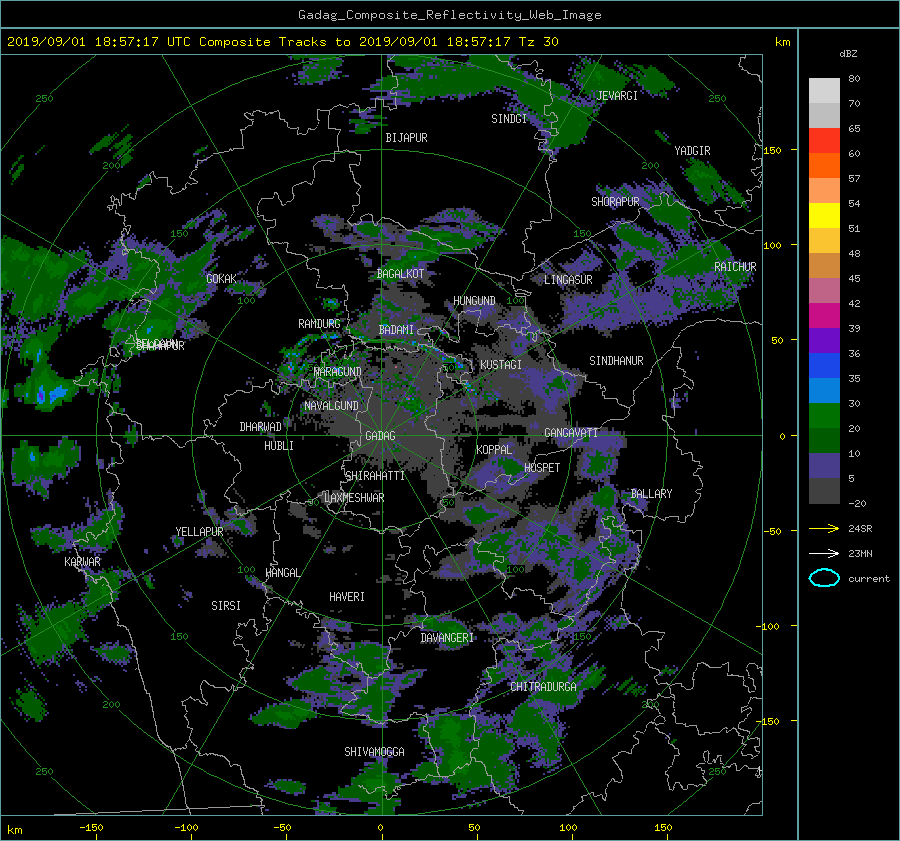This screenshot has width=900, height=841.
Task: Click the KUSTAGI city label
Action: click(501, 365)
